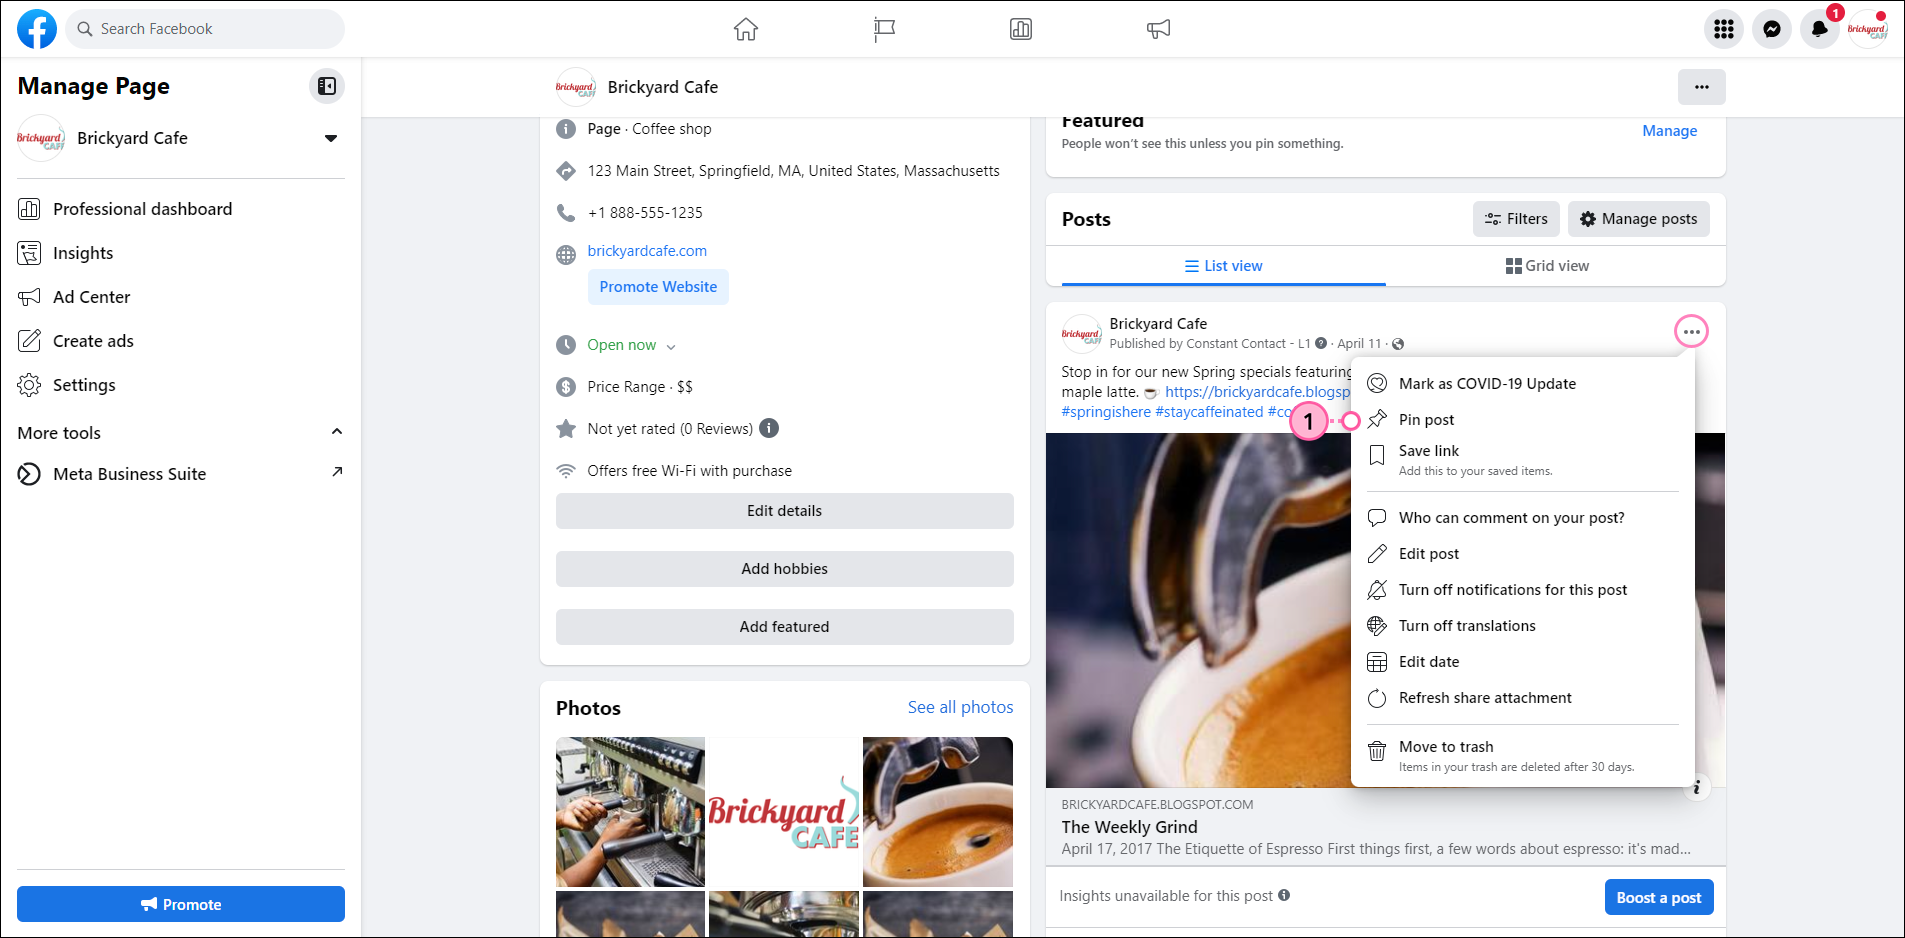
Task: Open the dashboard chart icon in top navigation
Action: (x=1021, y=29)
